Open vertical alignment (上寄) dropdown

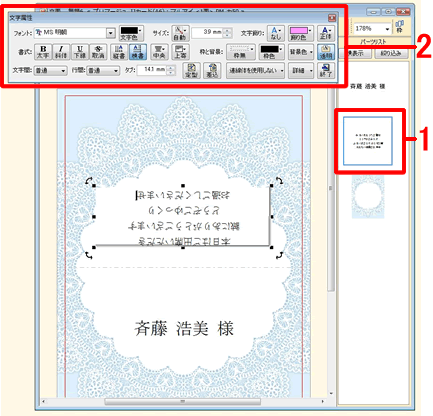point(180,52)
